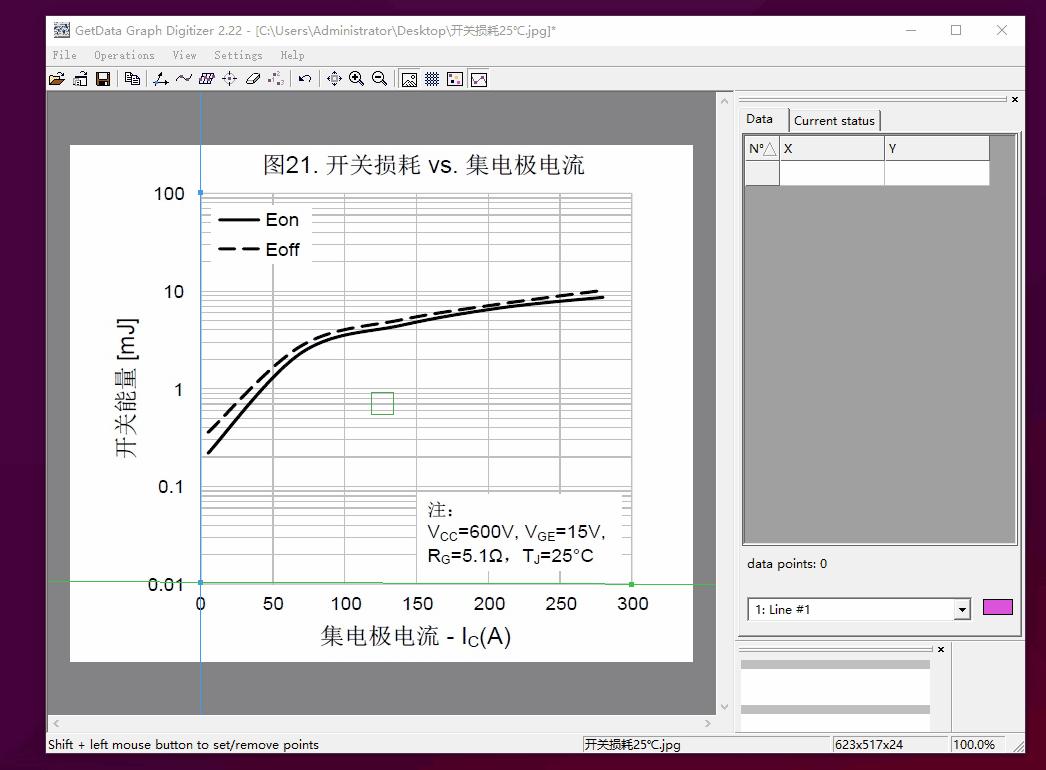Pick the Eraser tool in the toolbar
This screenshot has width=1046, height=770.
[253, 79]
